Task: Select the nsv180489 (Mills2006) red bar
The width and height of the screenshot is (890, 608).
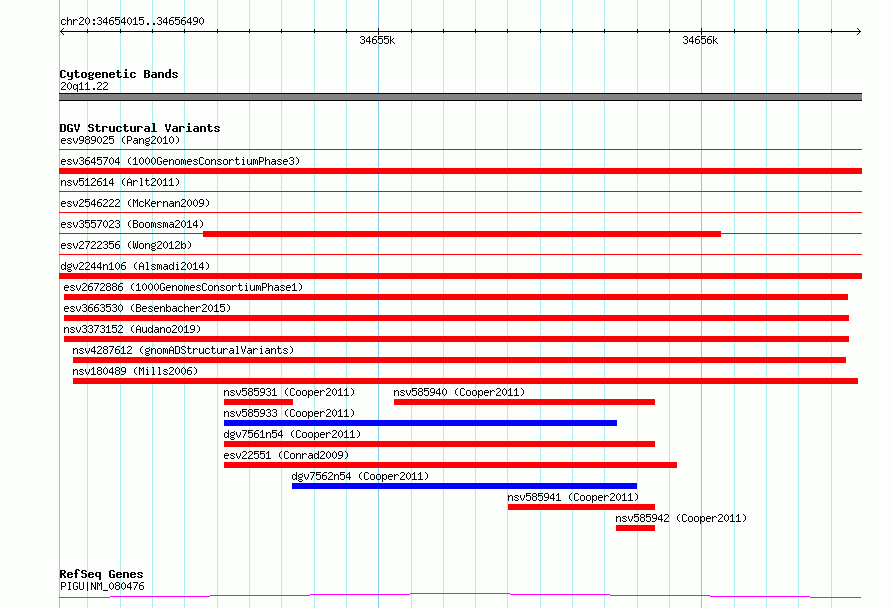Action: pos(465,381)
